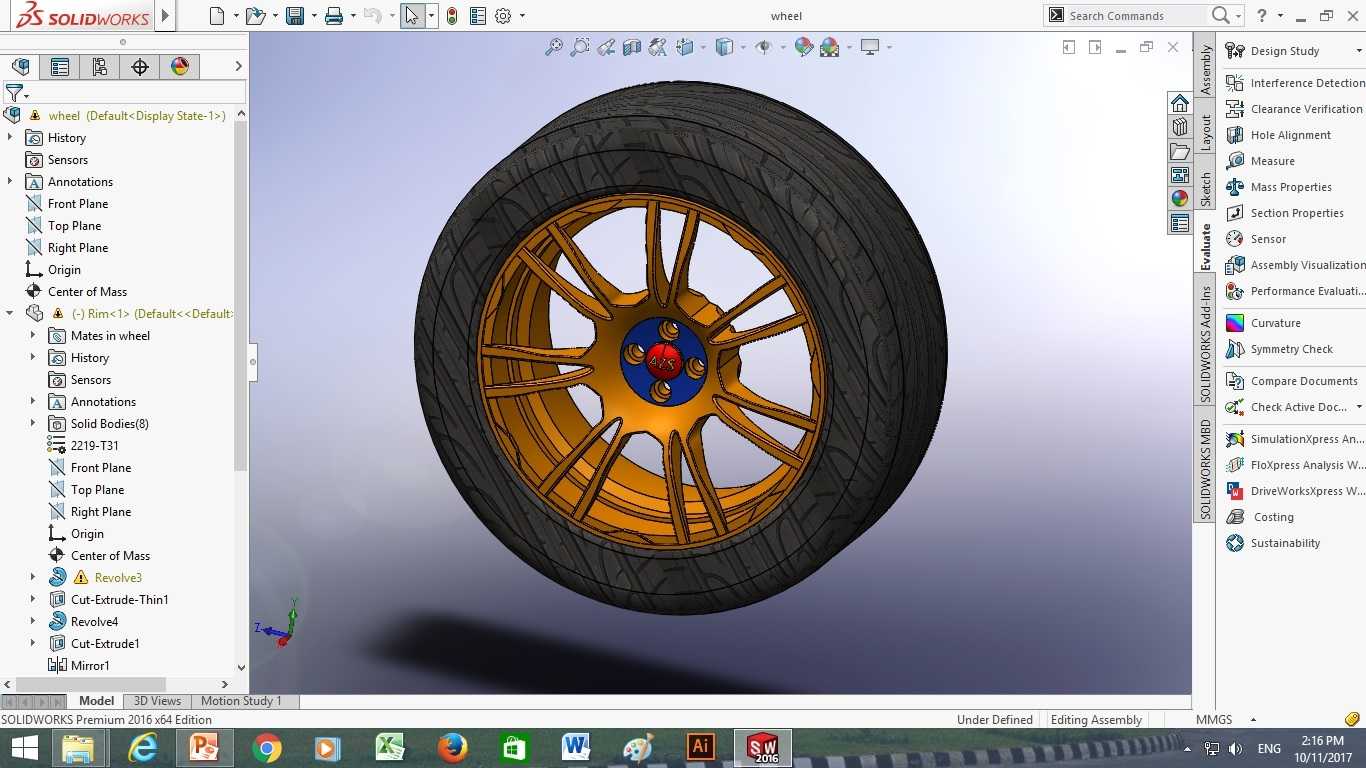
Task: Open the FeatureManager Design Tree tab
Action: 20,67
